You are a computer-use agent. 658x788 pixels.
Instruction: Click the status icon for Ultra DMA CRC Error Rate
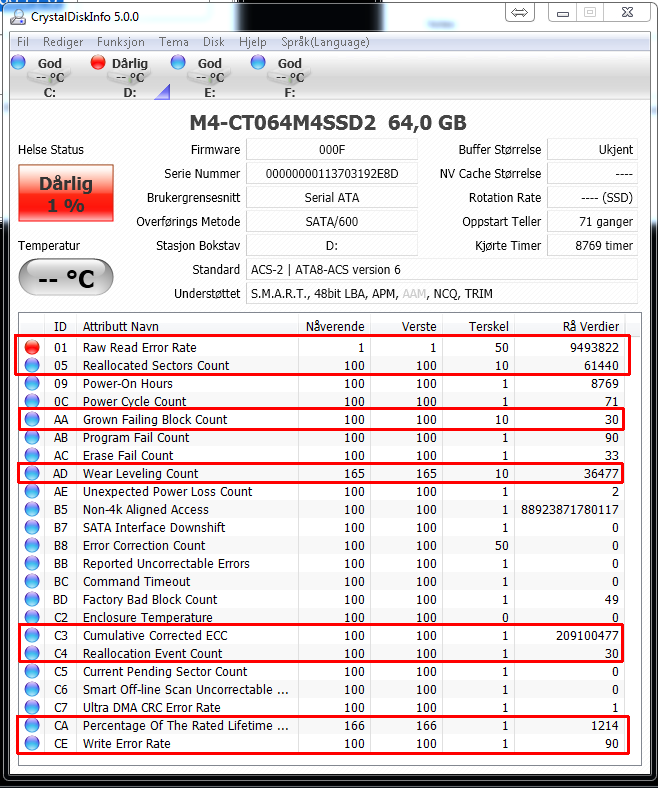pos(32,708)
